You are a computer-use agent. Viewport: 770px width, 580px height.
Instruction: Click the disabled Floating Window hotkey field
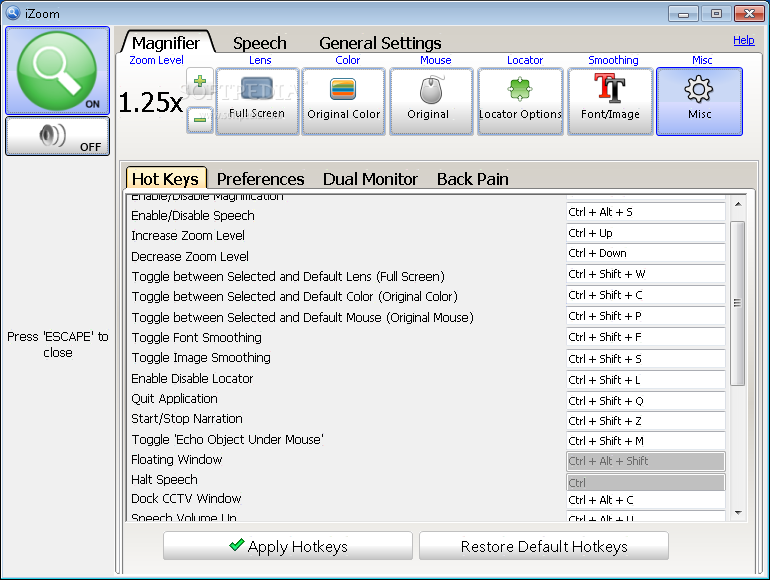(x=646, y=461)
